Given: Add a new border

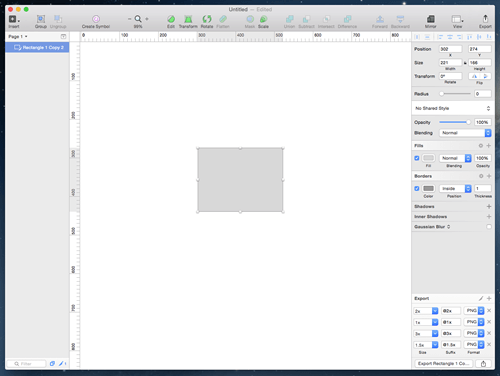Looking at the screenshot, I should click(x=489, y=176).
